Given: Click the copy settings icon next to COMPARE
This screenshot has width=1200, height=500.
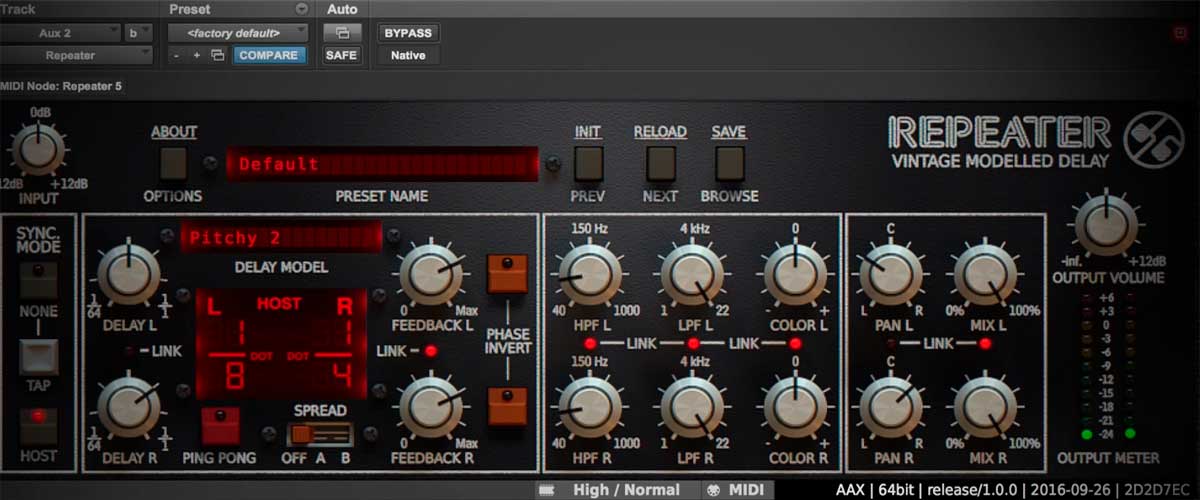Looking at the screenshot, I should 217,56.
